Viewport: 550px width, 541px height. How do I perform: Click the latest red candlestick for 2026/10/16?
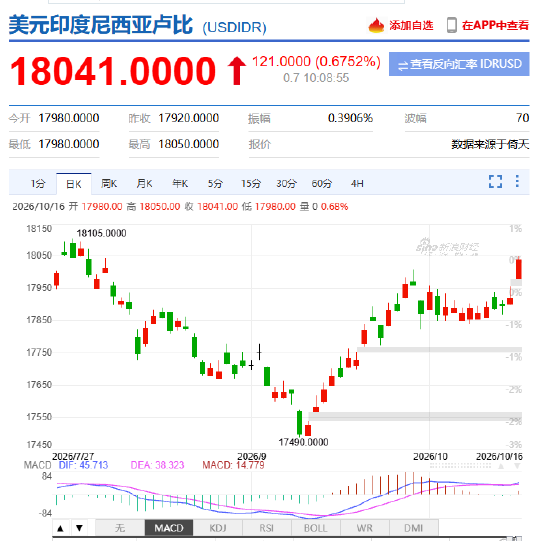tap(518, 269)
